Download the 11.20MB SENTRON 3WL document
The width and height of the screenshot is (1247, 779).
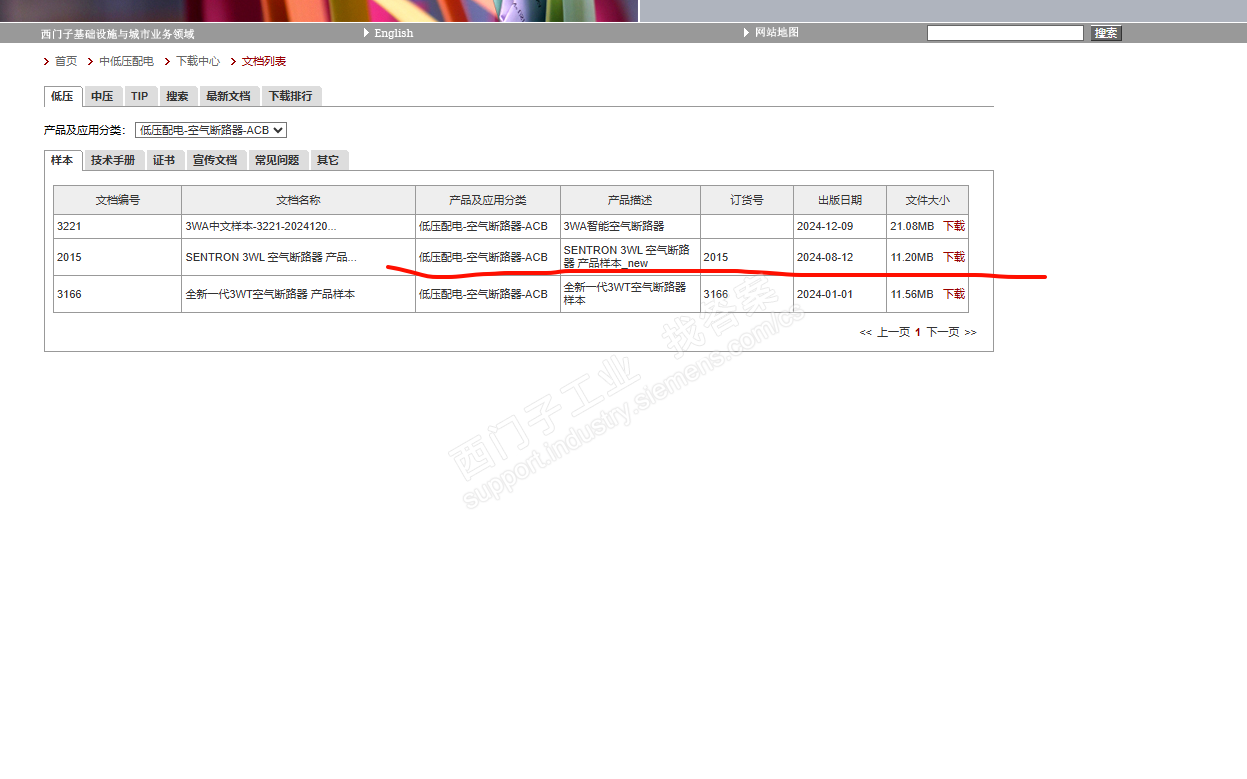click(954, 257)
